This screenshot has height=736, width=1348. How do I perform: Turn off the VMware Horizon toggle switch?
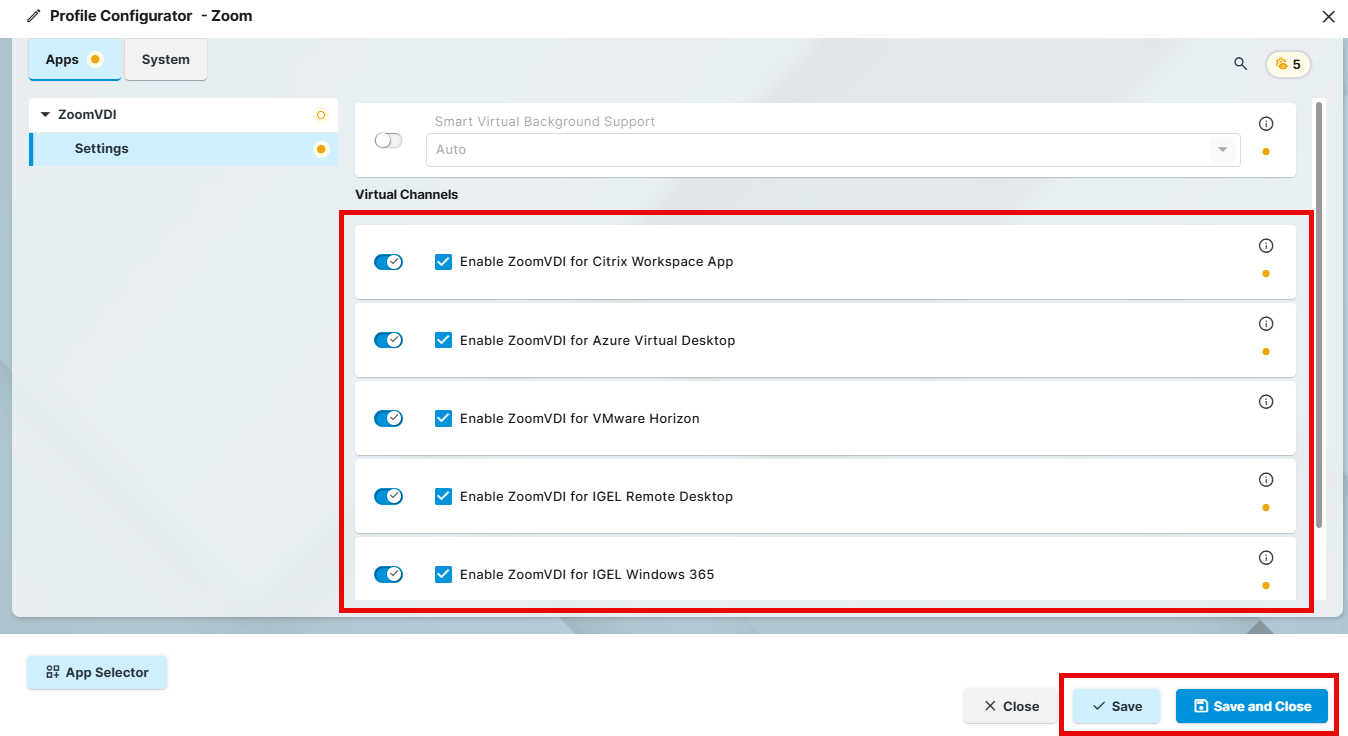coord(388,418)
